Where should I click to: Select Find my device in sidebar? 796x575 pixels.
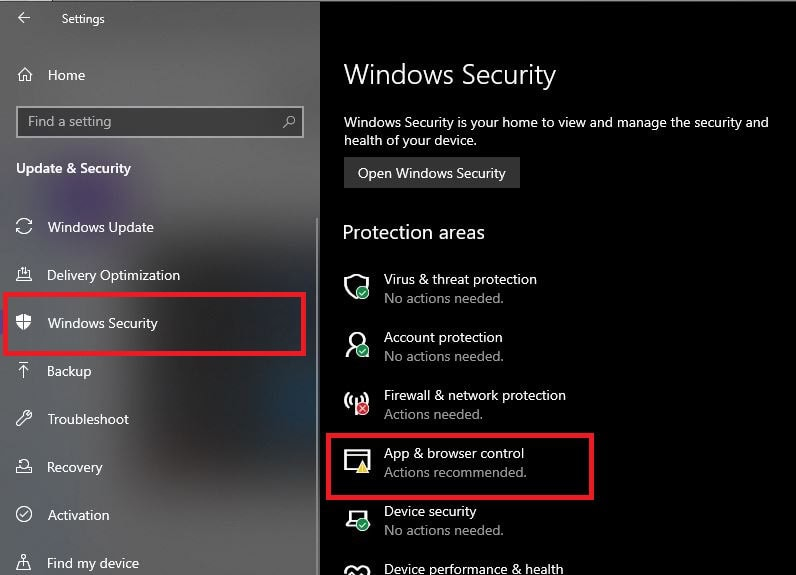[x=93, y=563]
